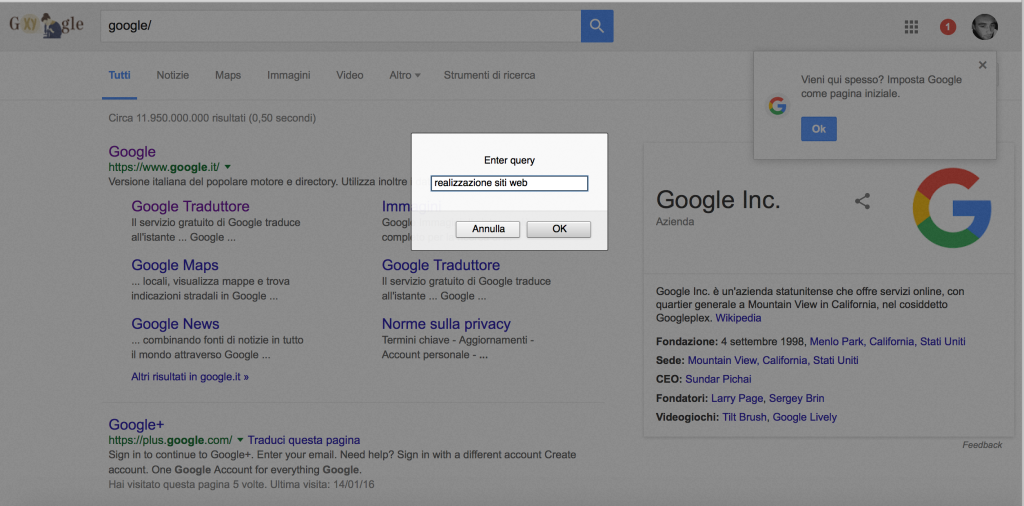The image size is (1024, 506).
Task: Click the Google Inc. heading
Action: tap(718, 200)
